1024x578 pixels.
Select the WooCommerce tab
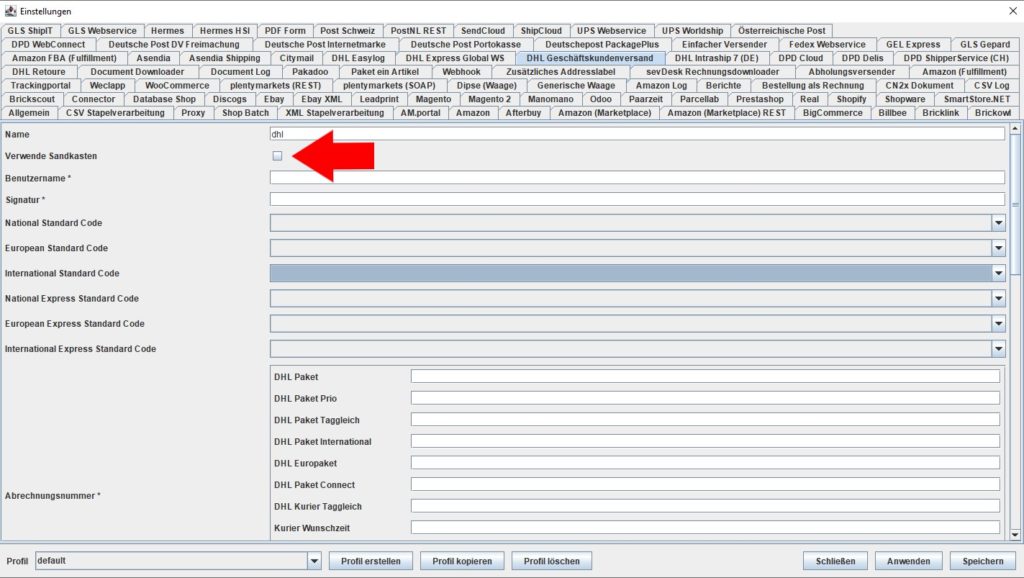(x=177, y=86)
